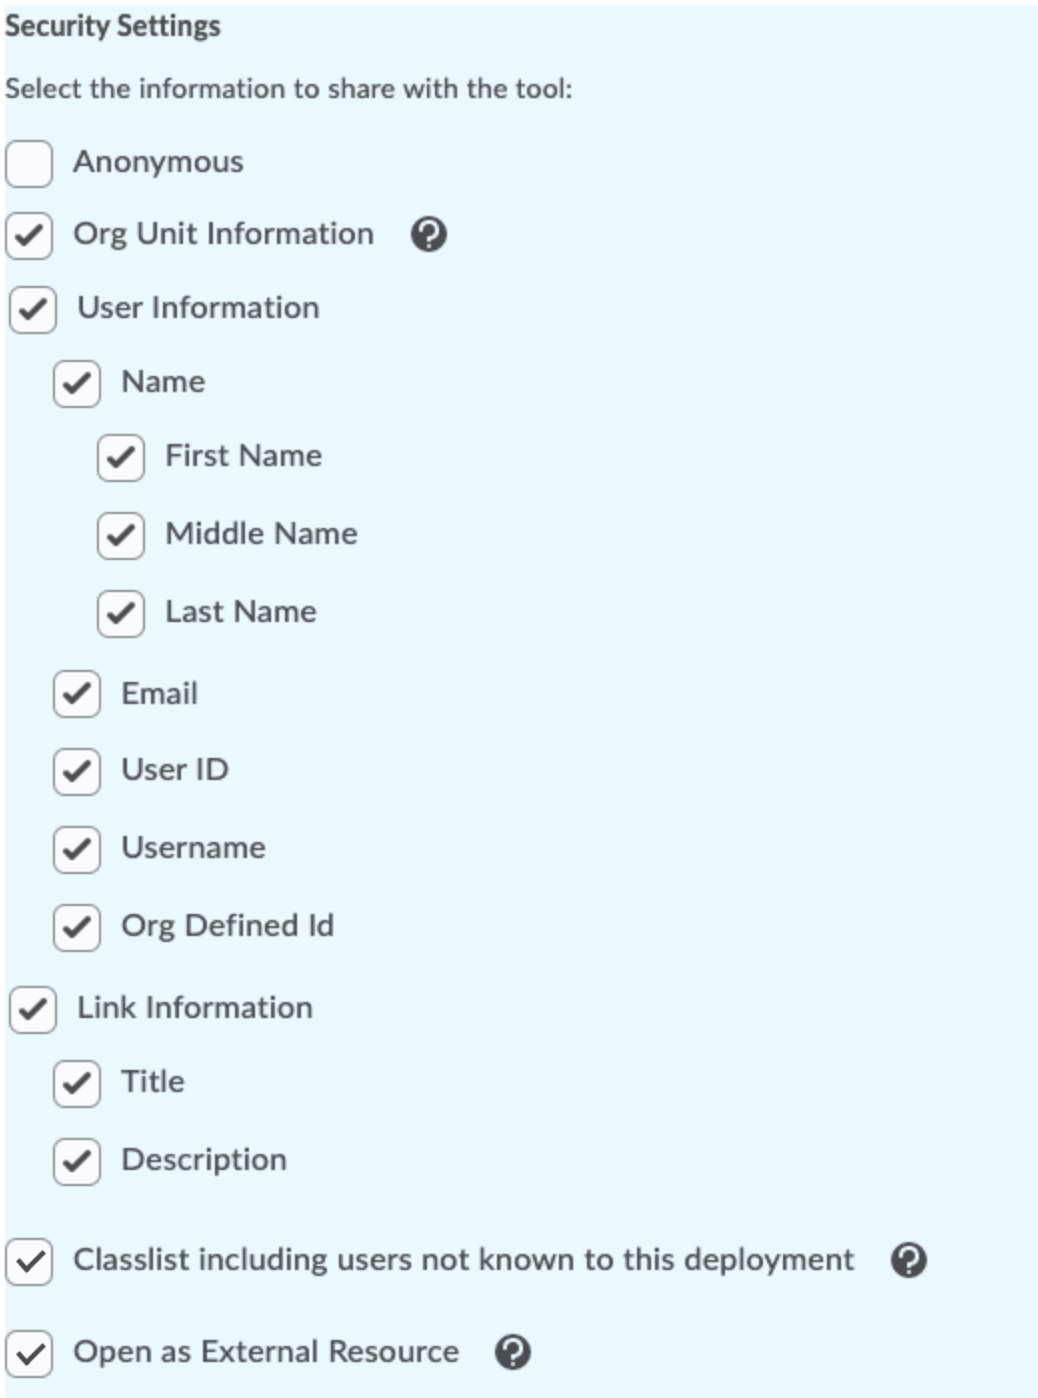Enable the Anonymous checkbox
The height and width of the screenshot is (1398, 1038).
point(29,163)
